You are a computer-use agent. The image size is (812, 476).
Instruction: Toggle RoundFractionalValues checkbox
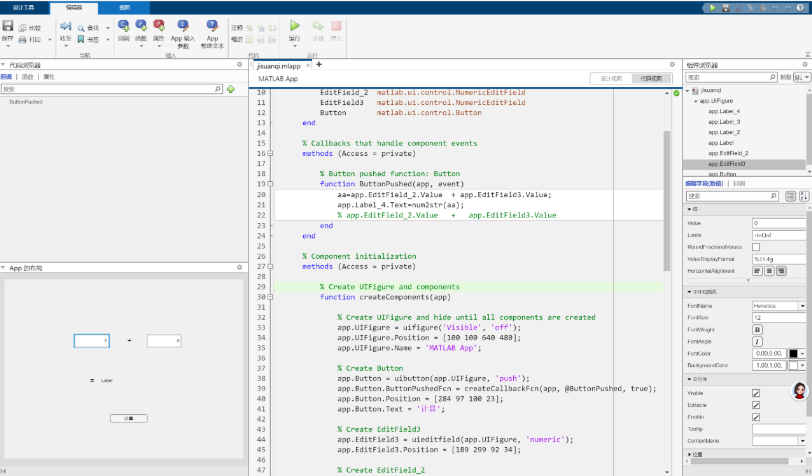(x=756, y=247)
